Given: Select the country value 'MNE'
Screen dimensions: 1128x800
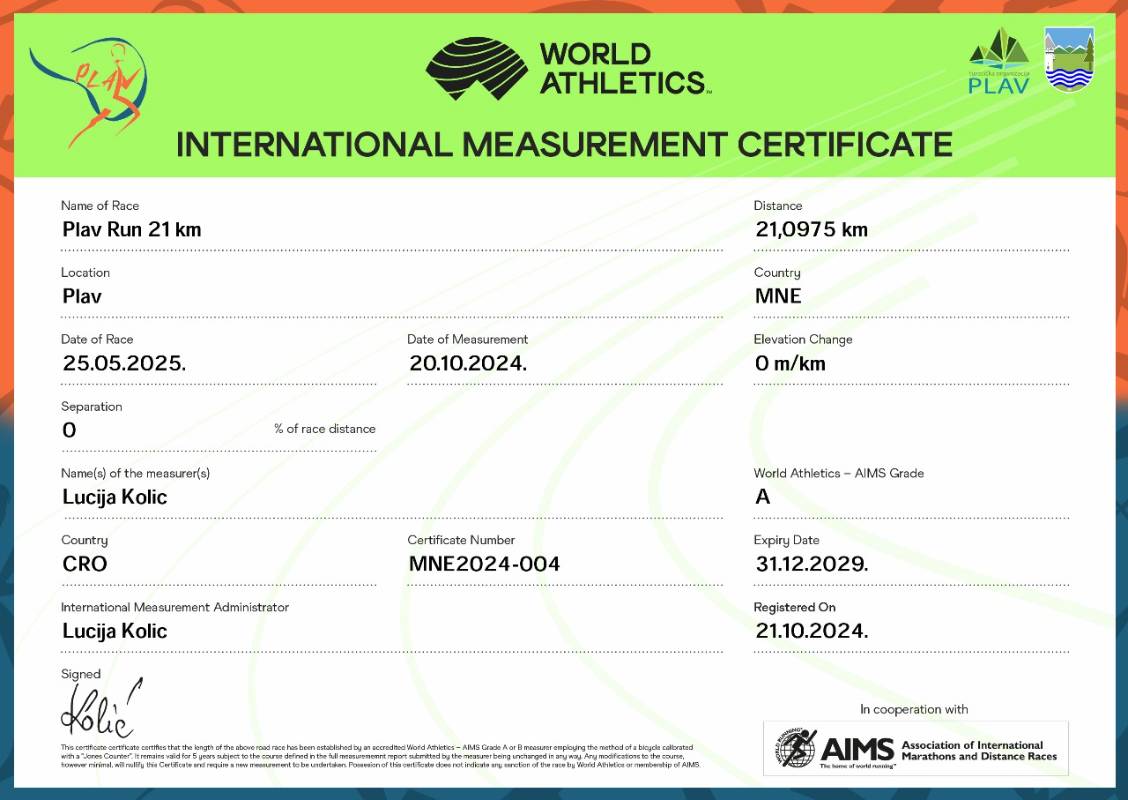Looking at the screenshot, I should (778, 296).
